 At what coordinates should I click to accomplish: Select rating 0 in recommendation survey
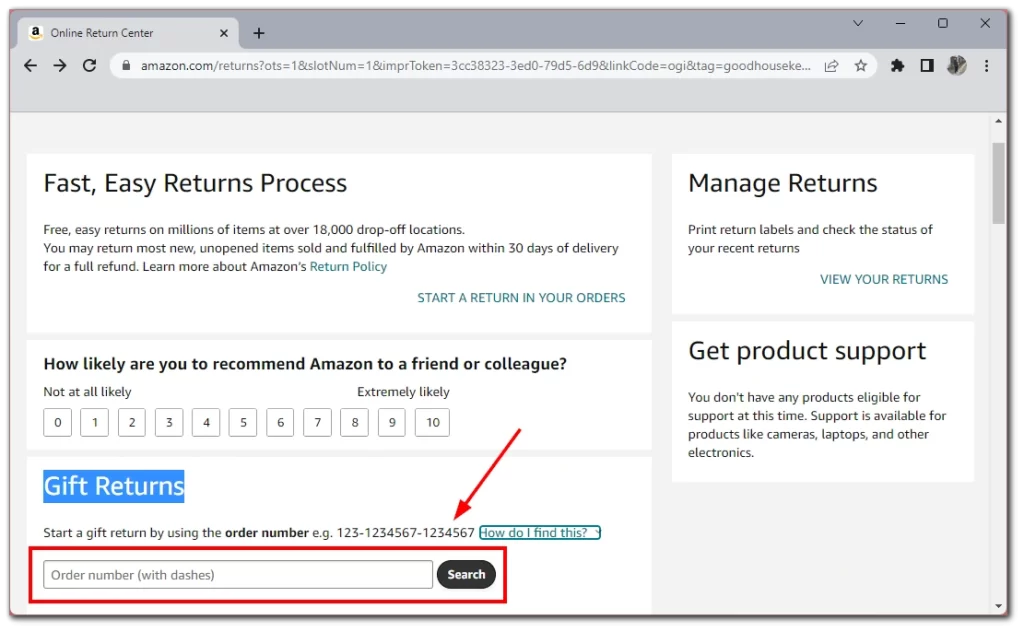[57, 423]
